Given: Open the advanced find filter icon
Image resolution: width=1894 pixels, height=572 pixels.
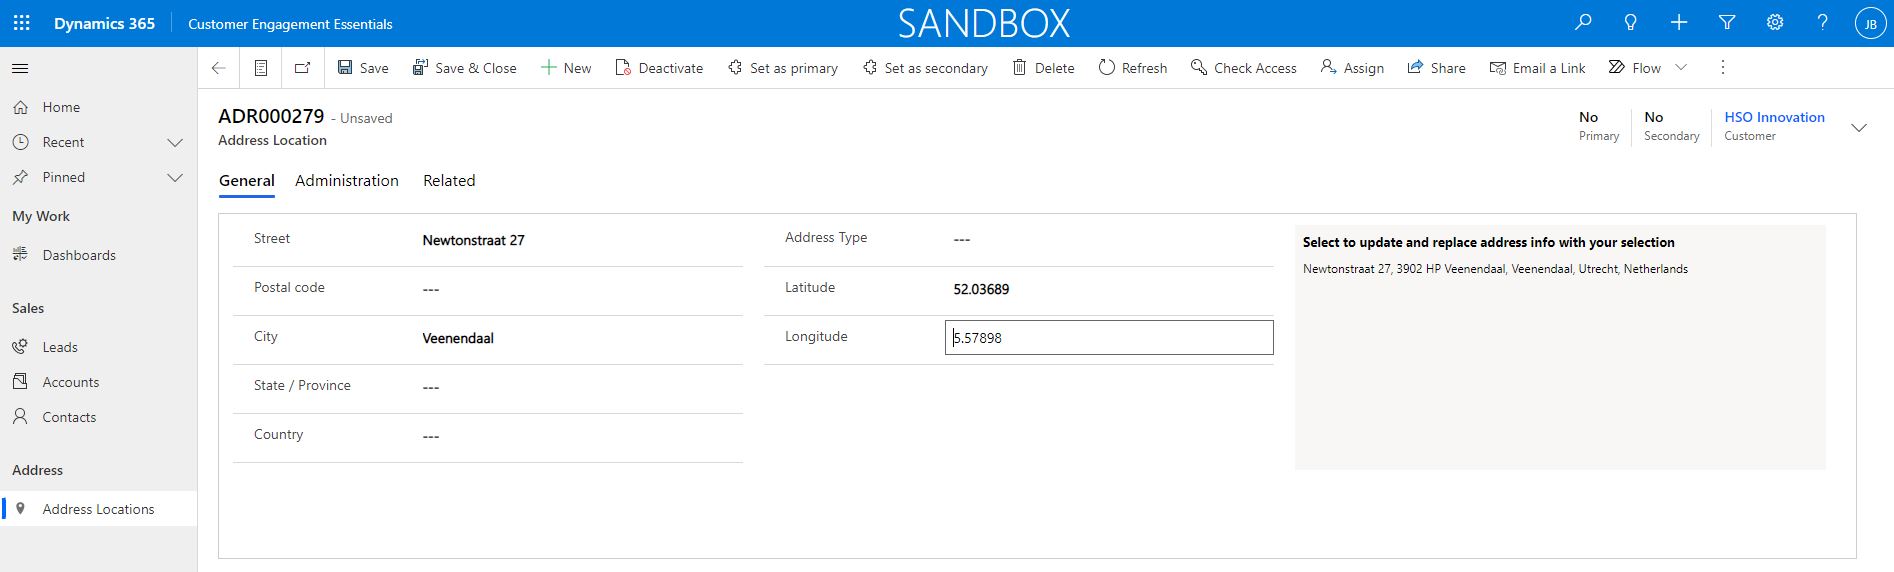Looking at the screenshot, I should (1727, 23).
